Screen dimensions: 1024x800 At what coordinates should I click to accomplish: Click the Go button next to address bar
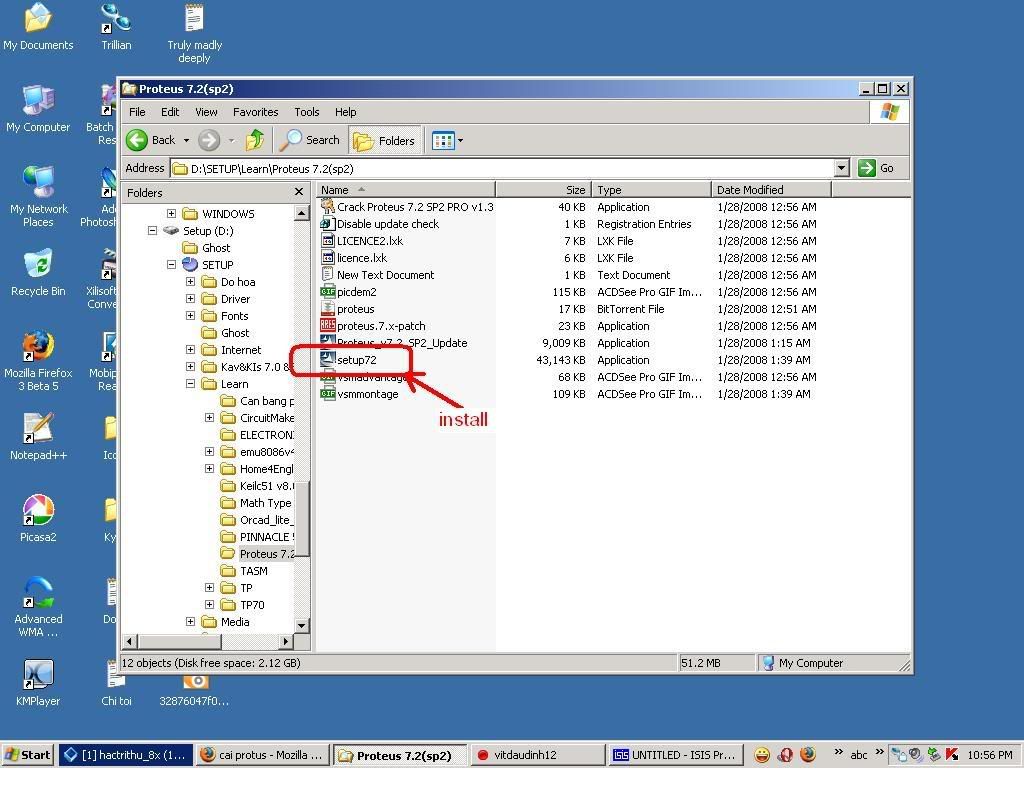tap(876, 168)
